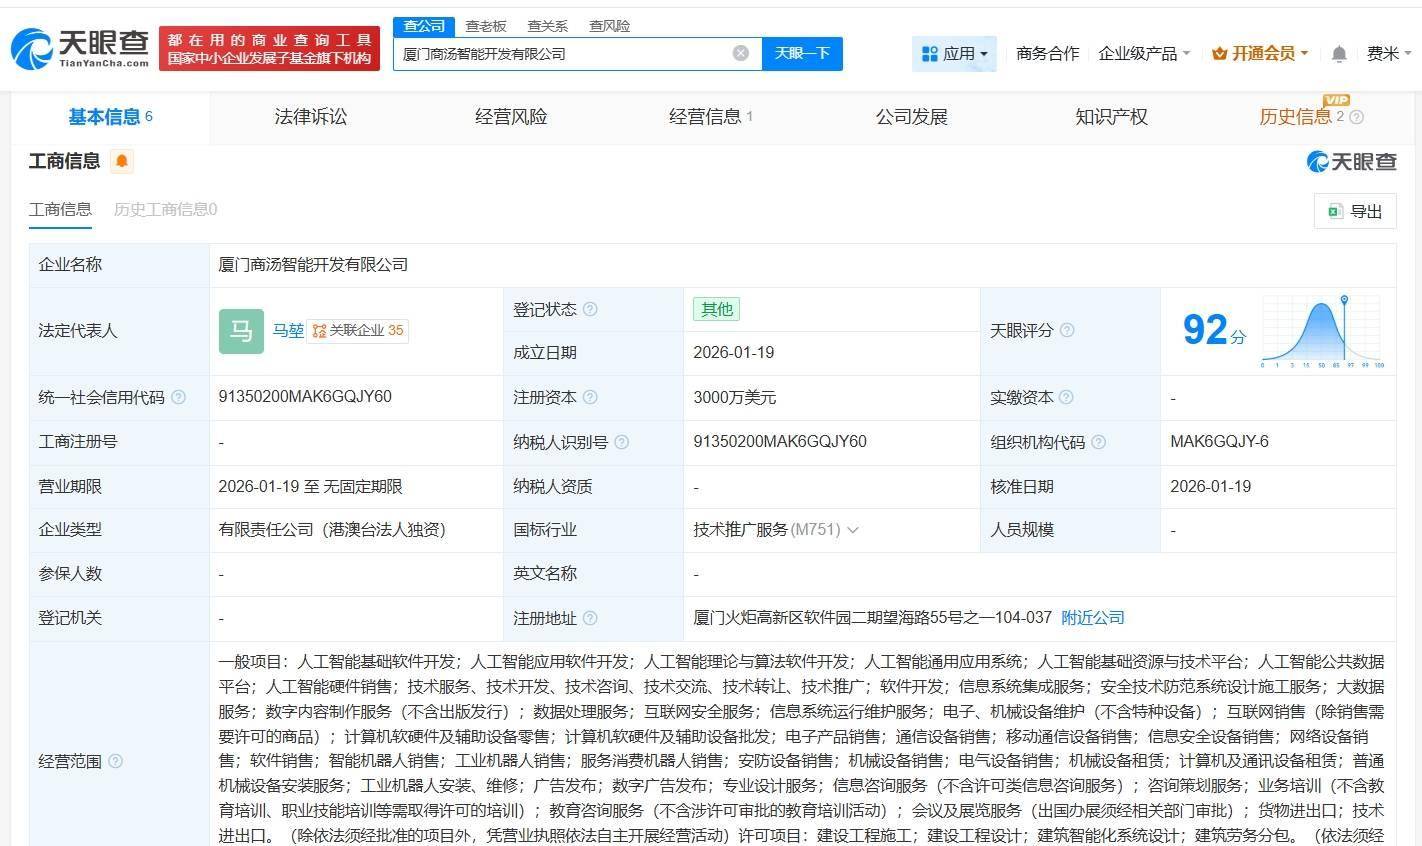Screen dimensions: 1422x846
Task: Click the 马 avatar of legal representative
Action: click(241, 331)
